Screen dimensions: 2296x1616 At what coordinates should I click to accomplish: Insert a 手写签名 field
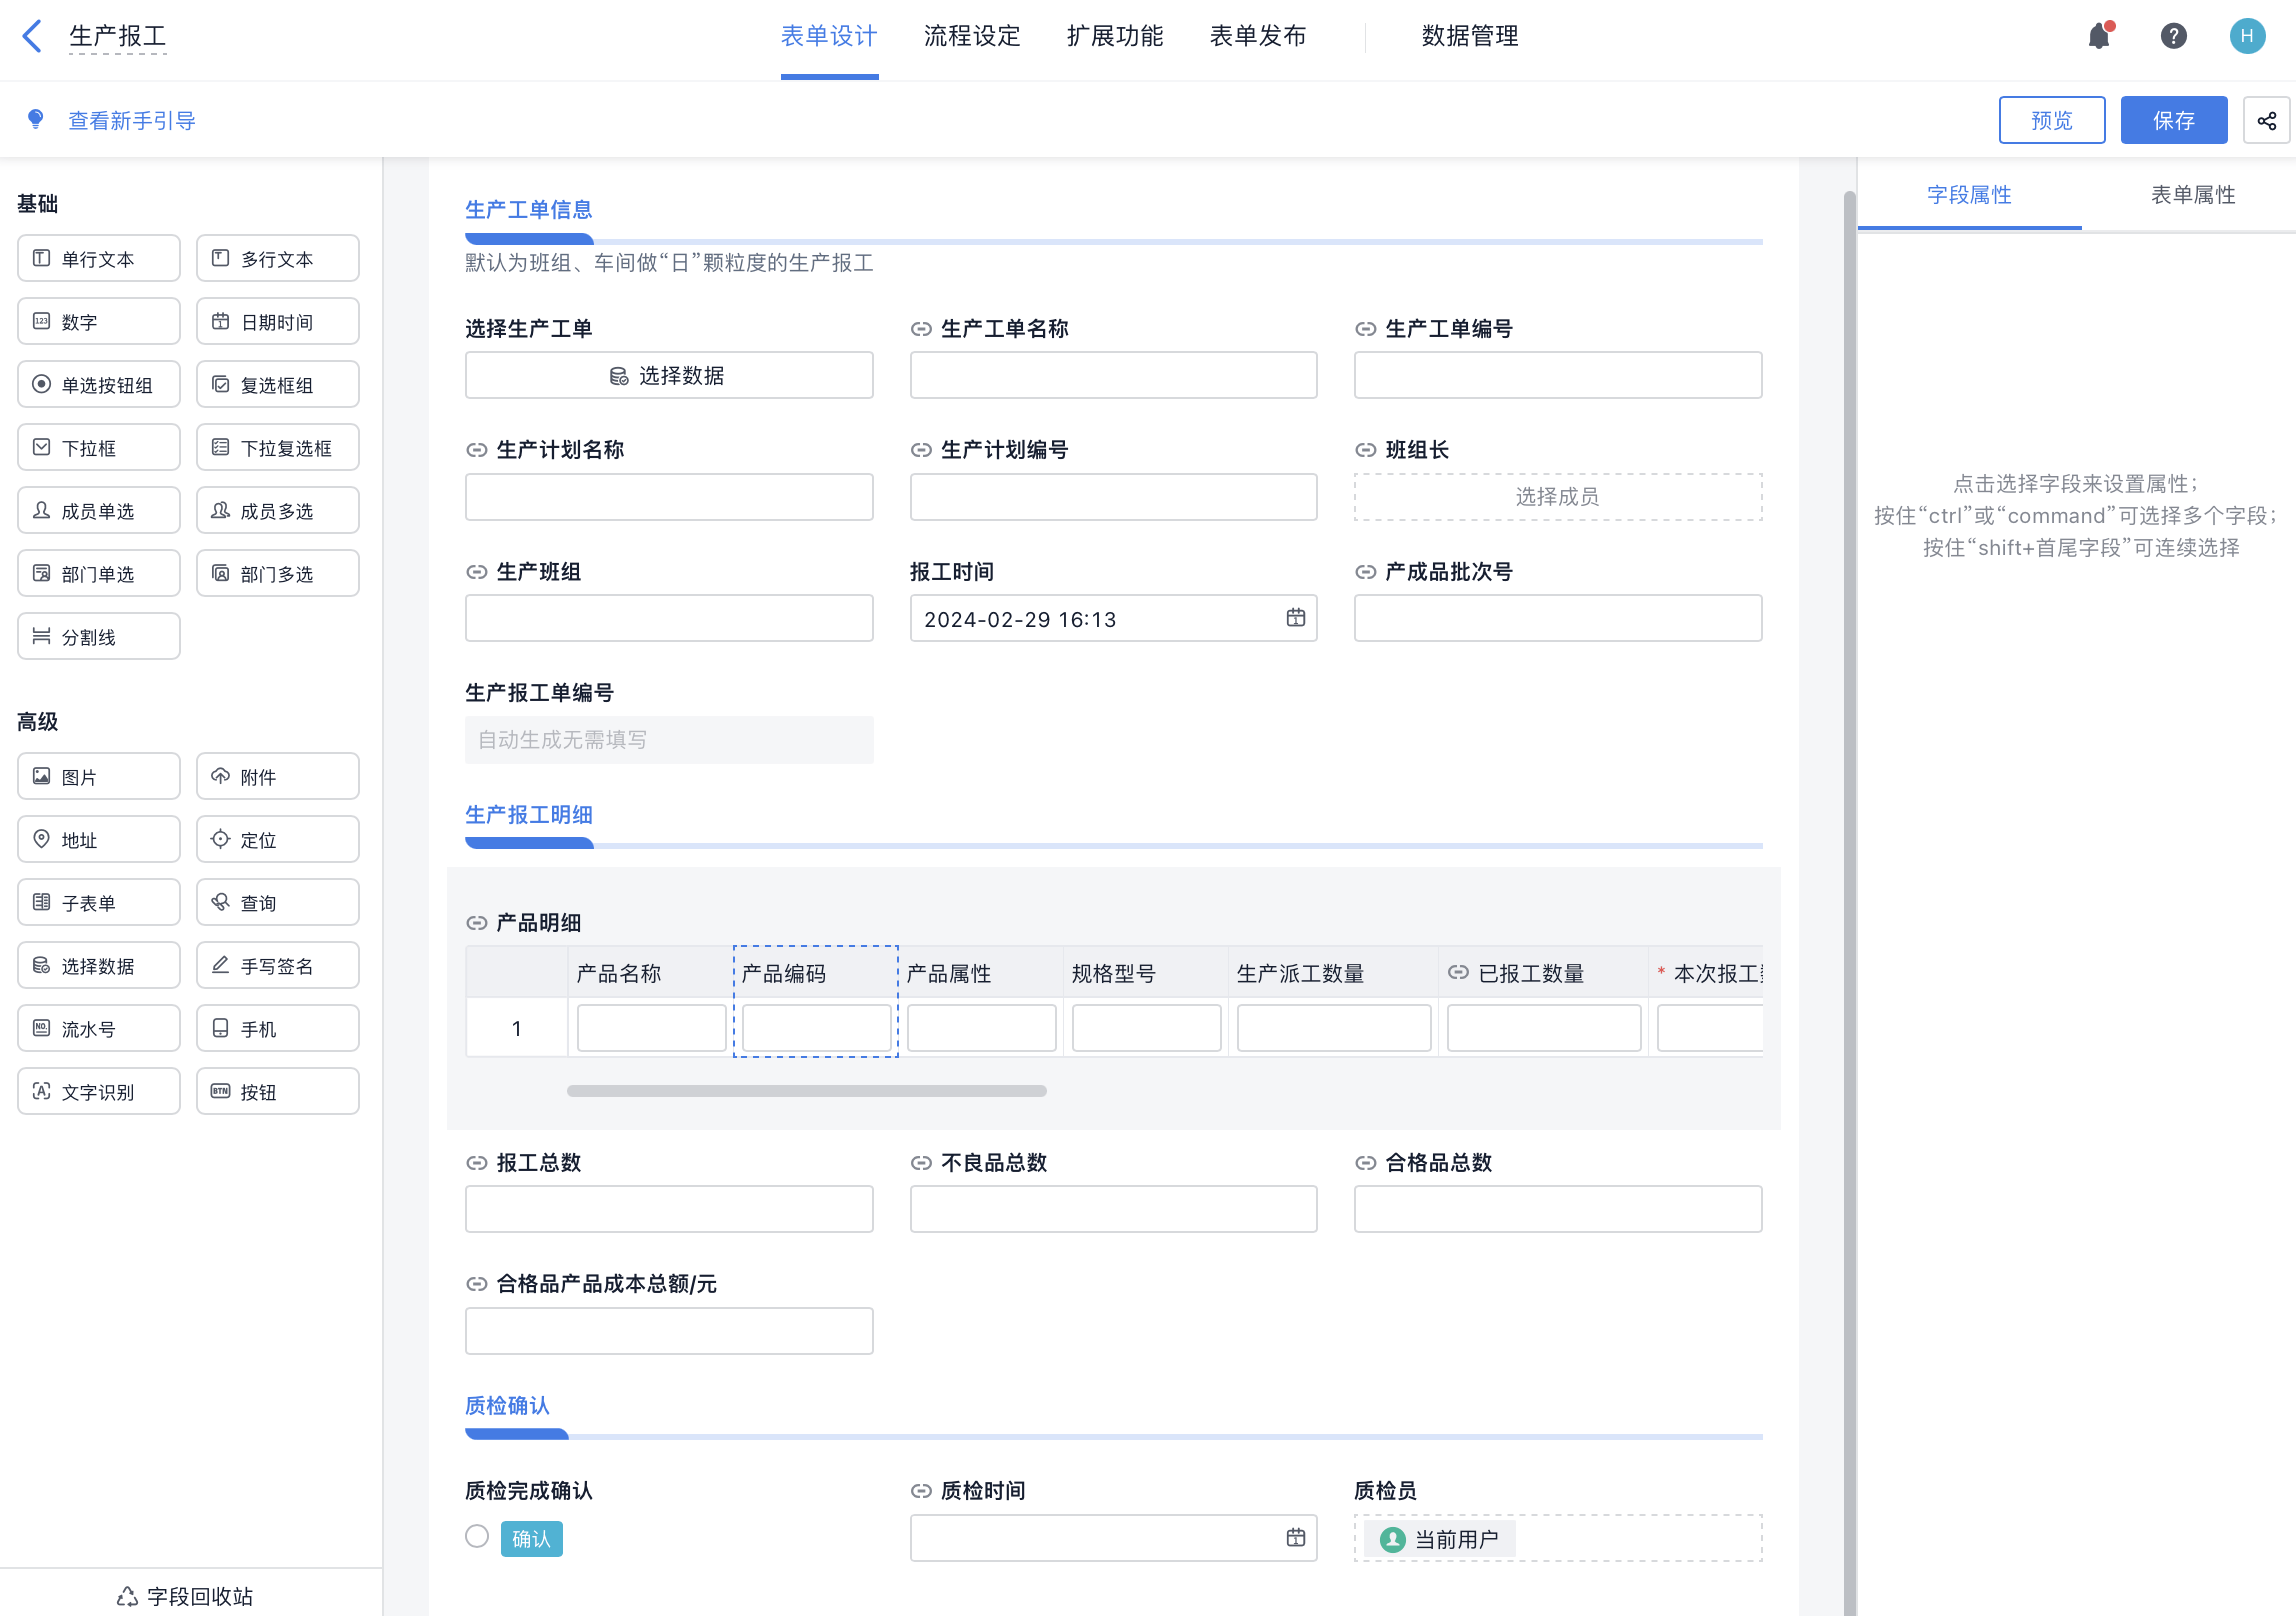tap(277, 964)
